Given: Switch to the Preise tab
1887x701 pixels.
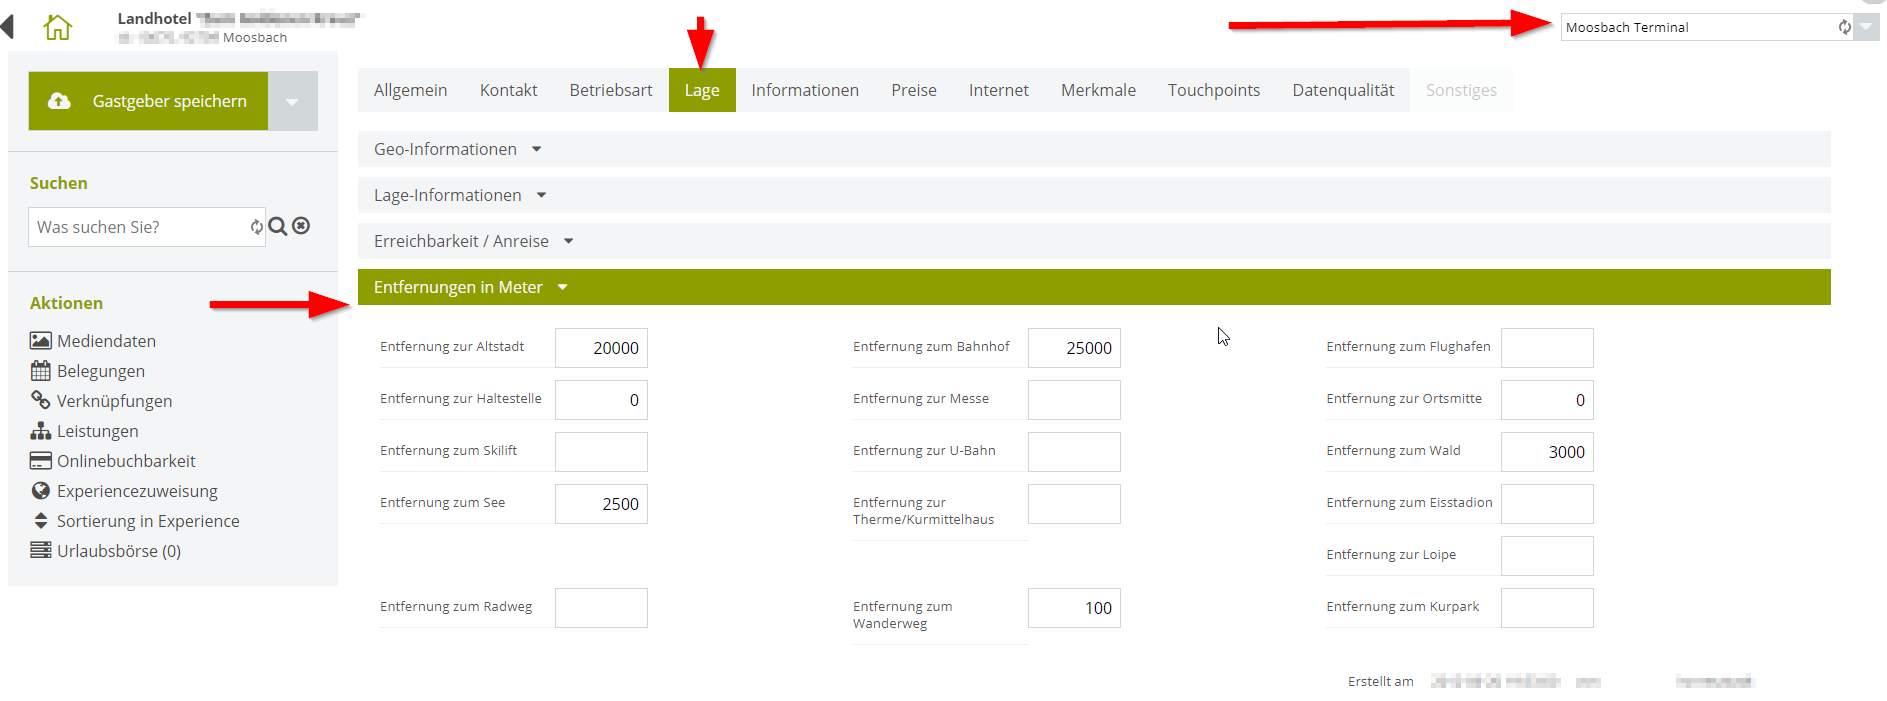Looking at the screenshot, I should 914,90.
